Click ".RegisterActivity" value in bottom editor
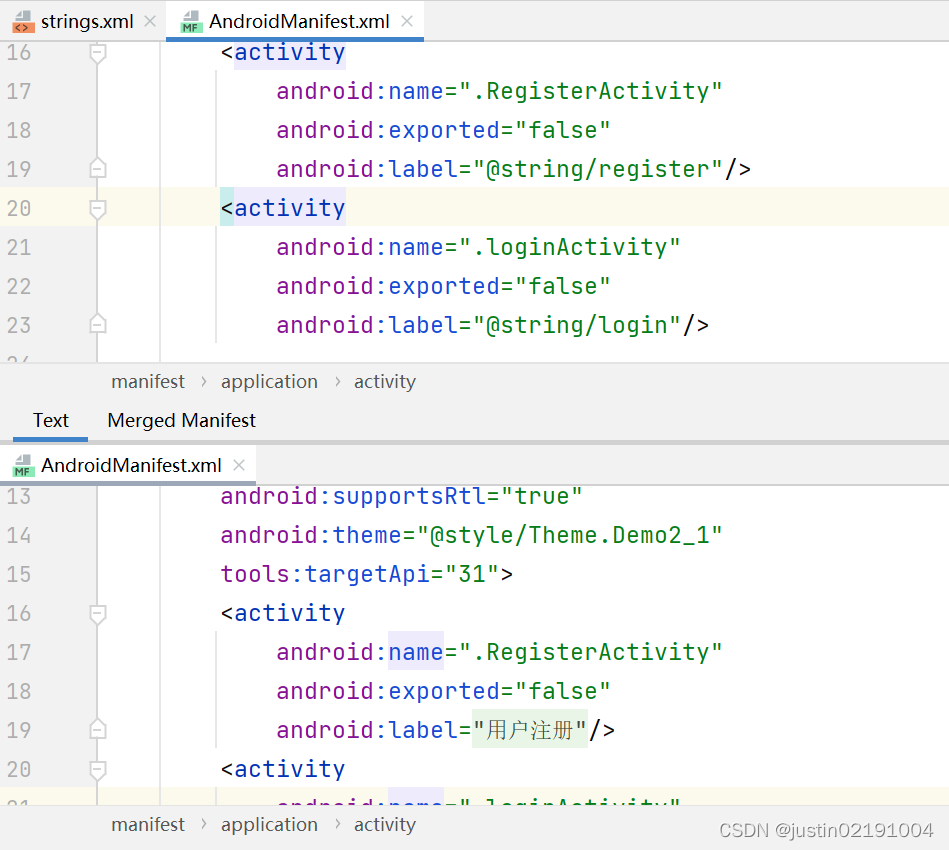This screenshot has height=850, width=949. (x=591, y=652)
